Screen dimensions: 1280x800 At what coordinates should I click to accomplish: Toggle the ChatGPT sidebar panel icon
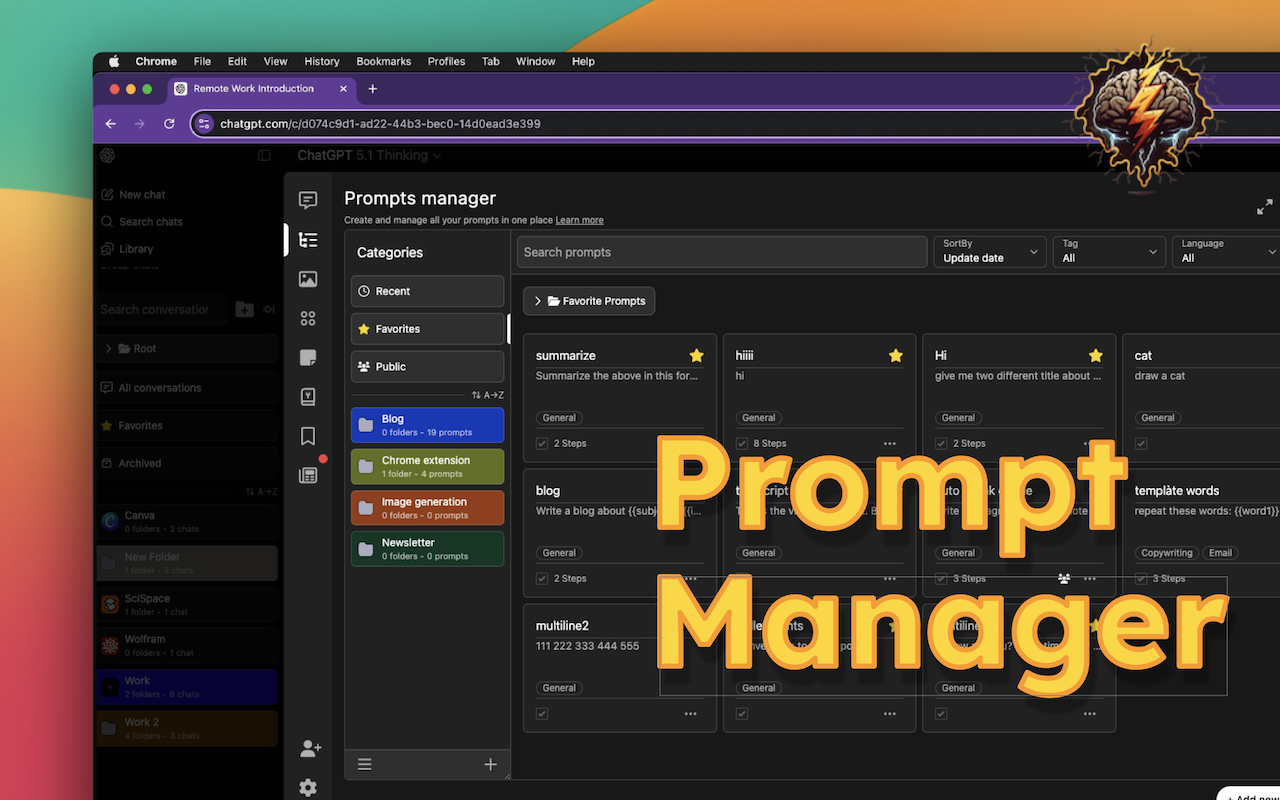(x=264, y=155)
